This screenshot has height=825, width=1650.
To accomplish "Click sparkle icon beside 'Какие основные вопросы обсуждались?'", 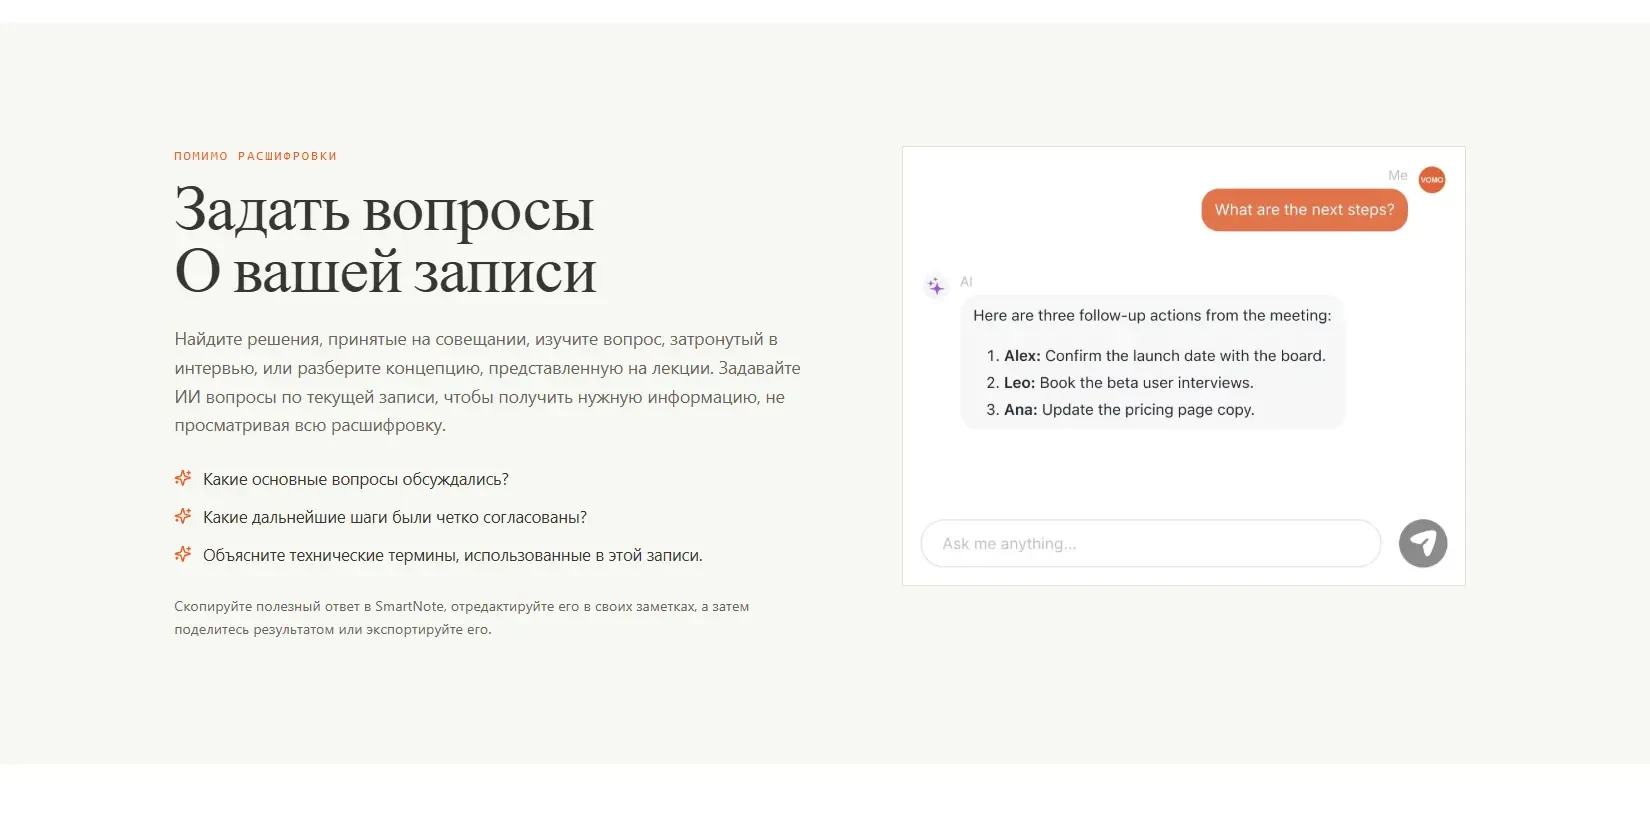I will [x=183, y=478].
